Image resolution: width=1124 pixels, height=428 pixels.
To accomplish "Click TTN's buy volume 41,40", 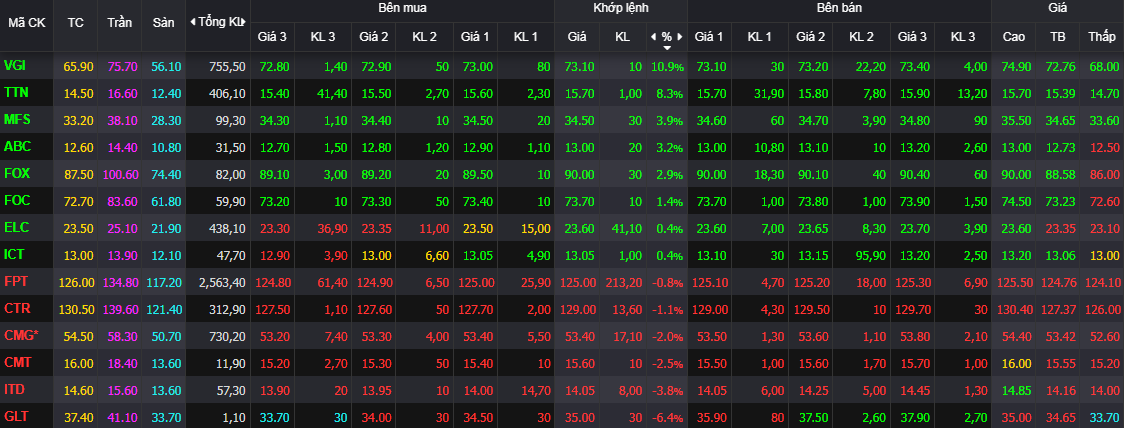I will [x=333, y=93].
